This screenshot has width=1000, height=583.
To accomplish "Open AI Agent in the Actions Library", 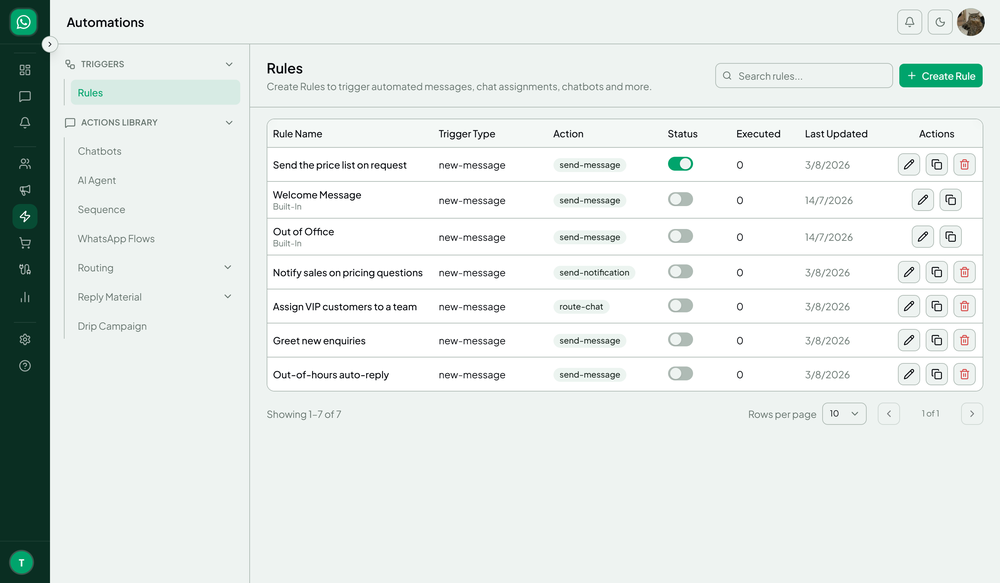I will [97, 181].
